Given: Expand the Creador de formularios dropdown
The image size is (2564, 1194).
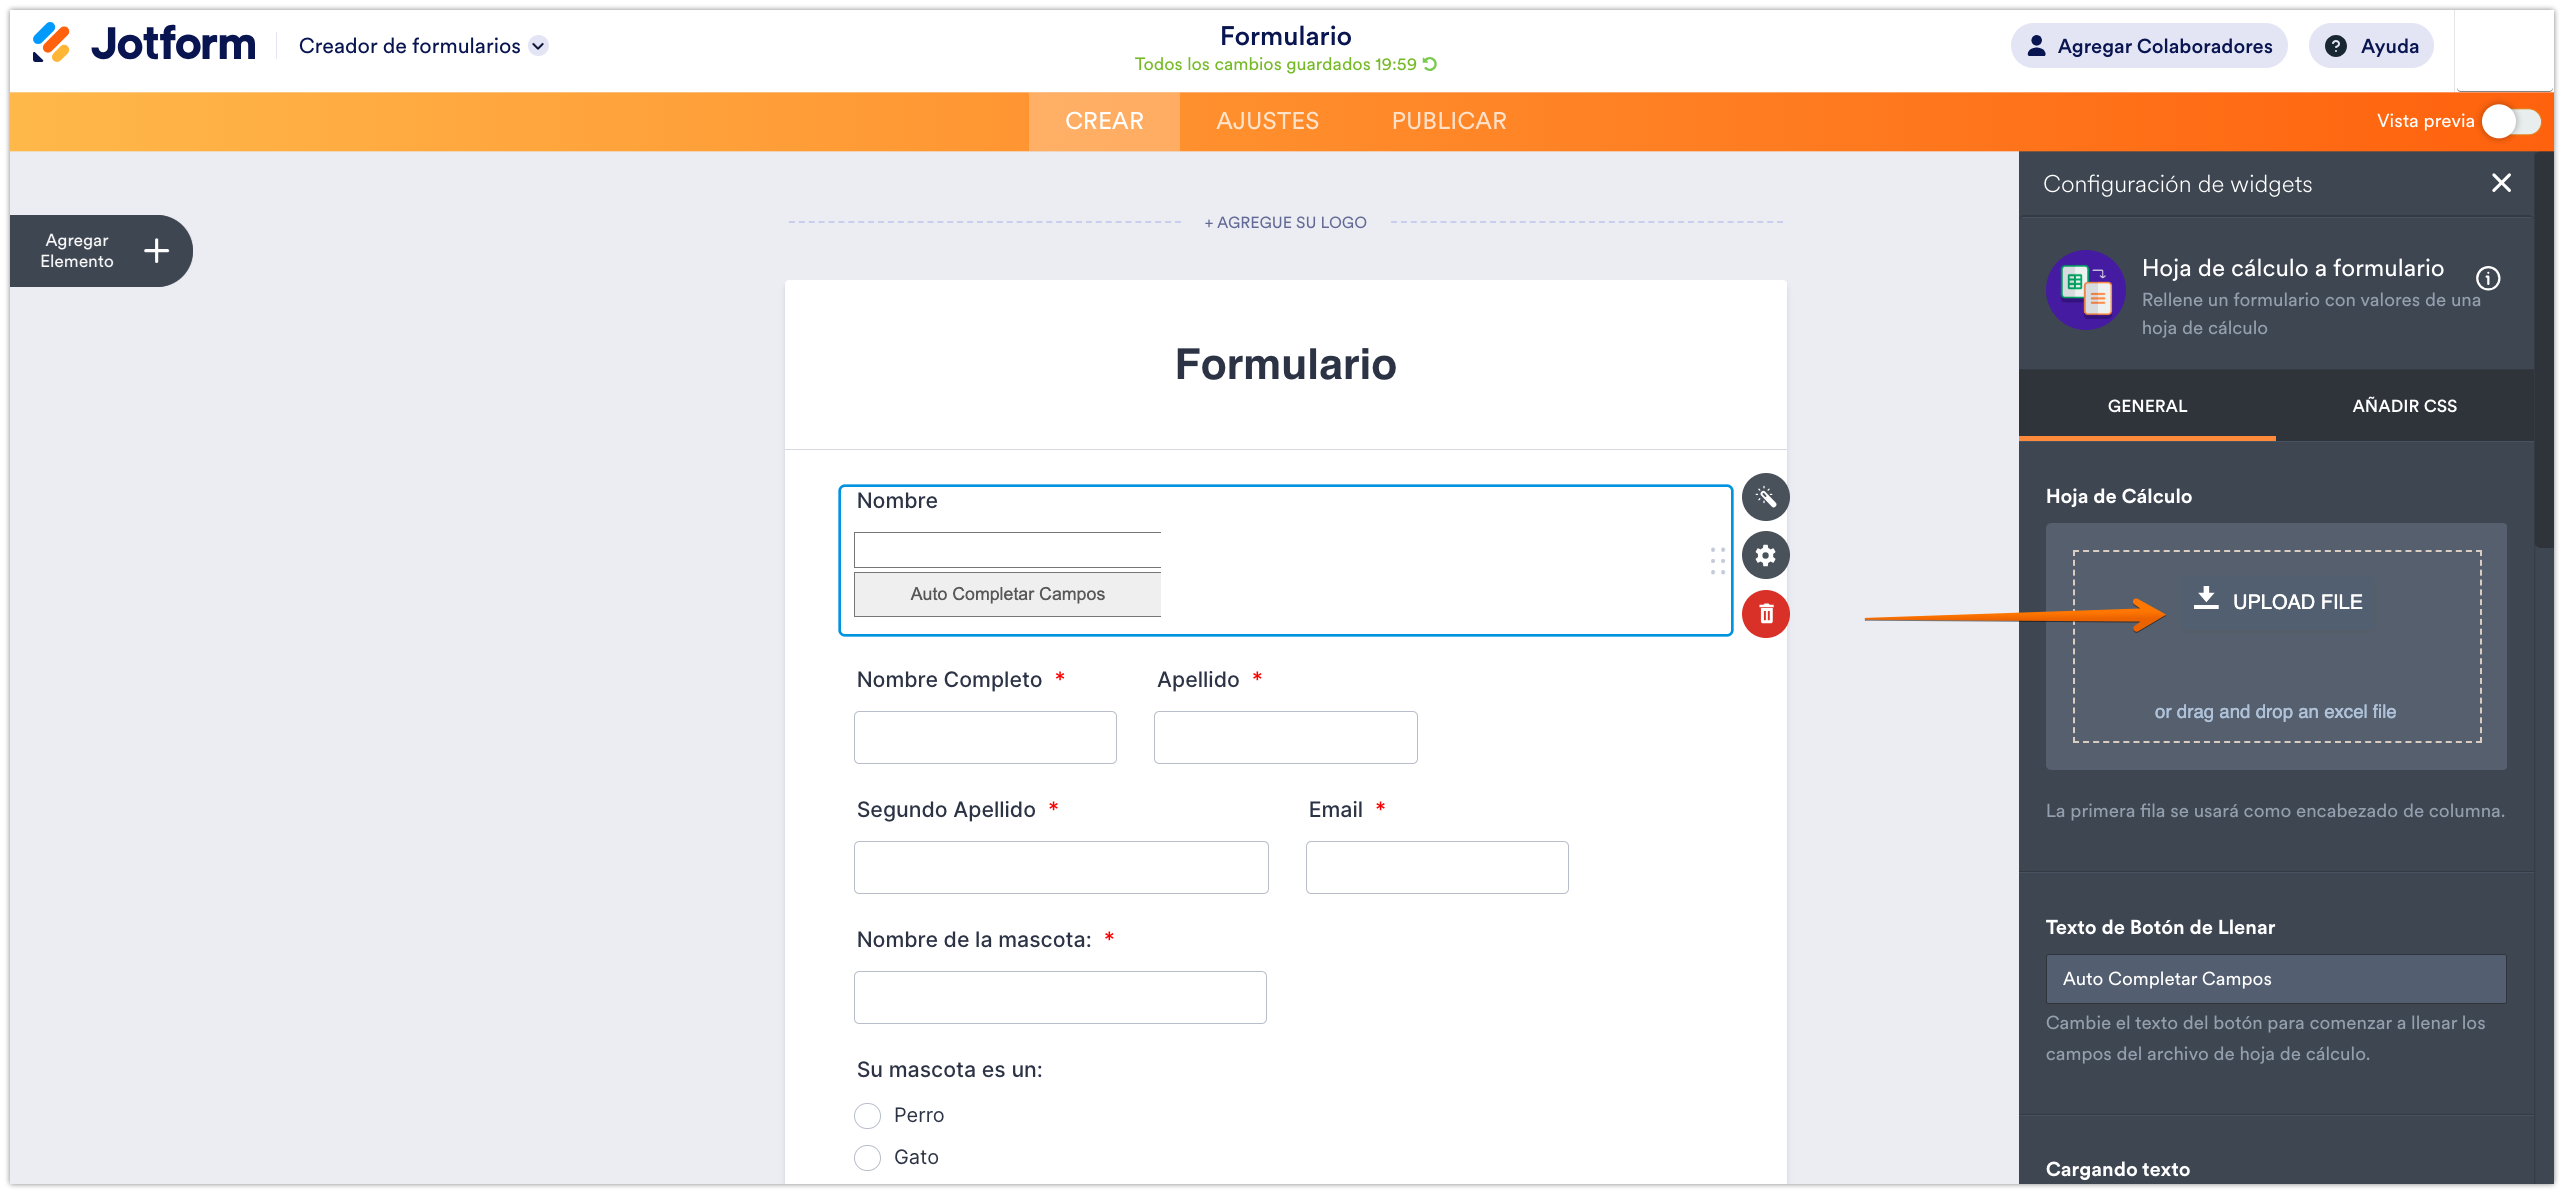Looking at the screenshot, I should pyautogui.click(x=539, y=46).
